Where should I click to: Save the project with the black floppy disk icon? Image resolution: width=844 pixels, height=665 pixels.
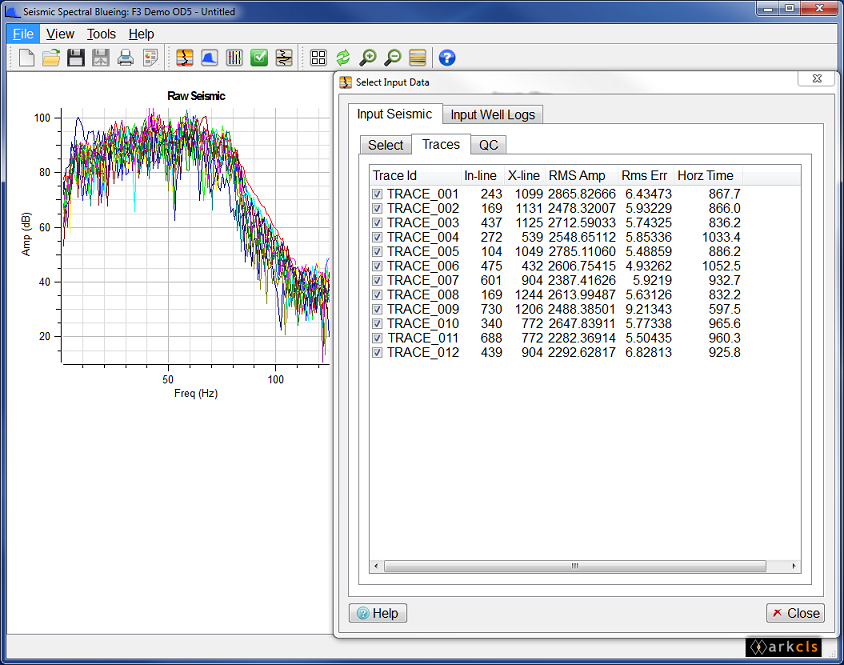pos(76,58)
